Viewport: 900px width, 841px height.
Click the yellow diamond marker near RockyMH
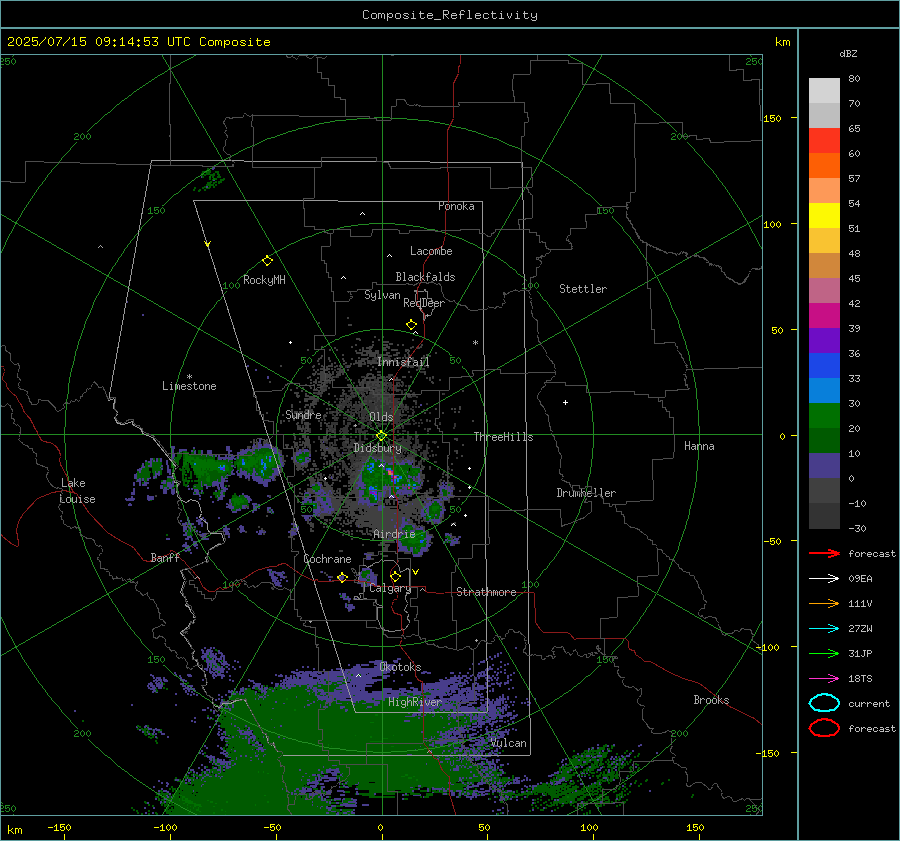tap(267, 261)
